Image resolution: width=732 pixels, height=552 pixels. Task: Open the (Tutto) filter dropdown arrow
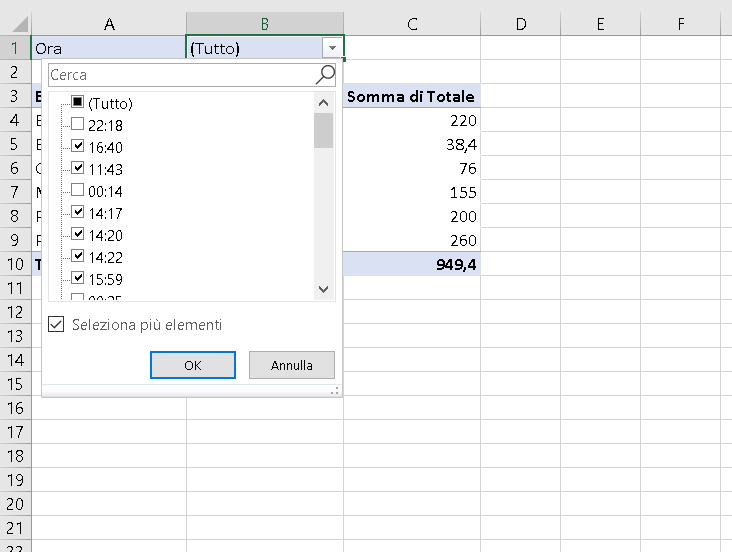point(332,48)
